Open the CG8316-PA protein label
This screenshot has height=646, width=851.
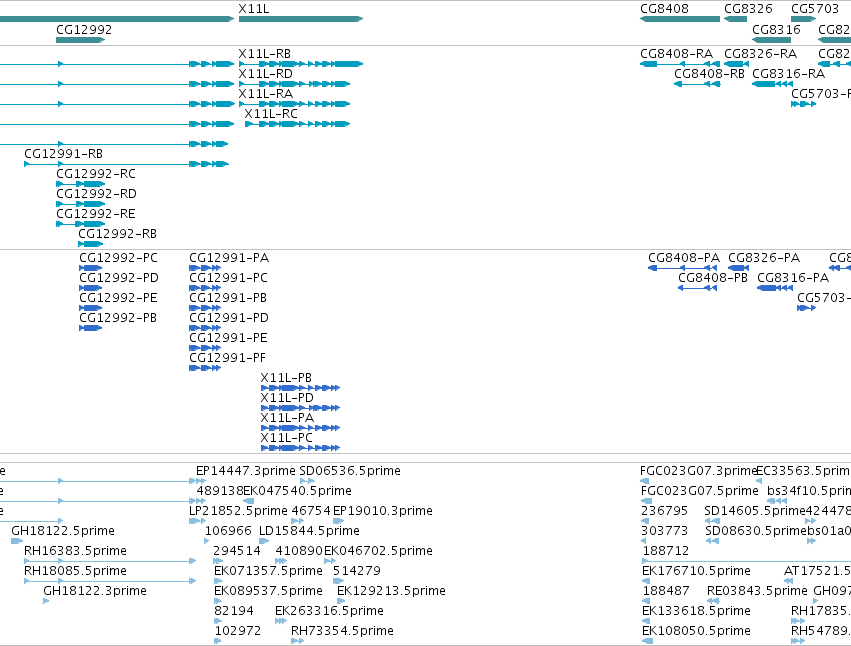[793, 277]
